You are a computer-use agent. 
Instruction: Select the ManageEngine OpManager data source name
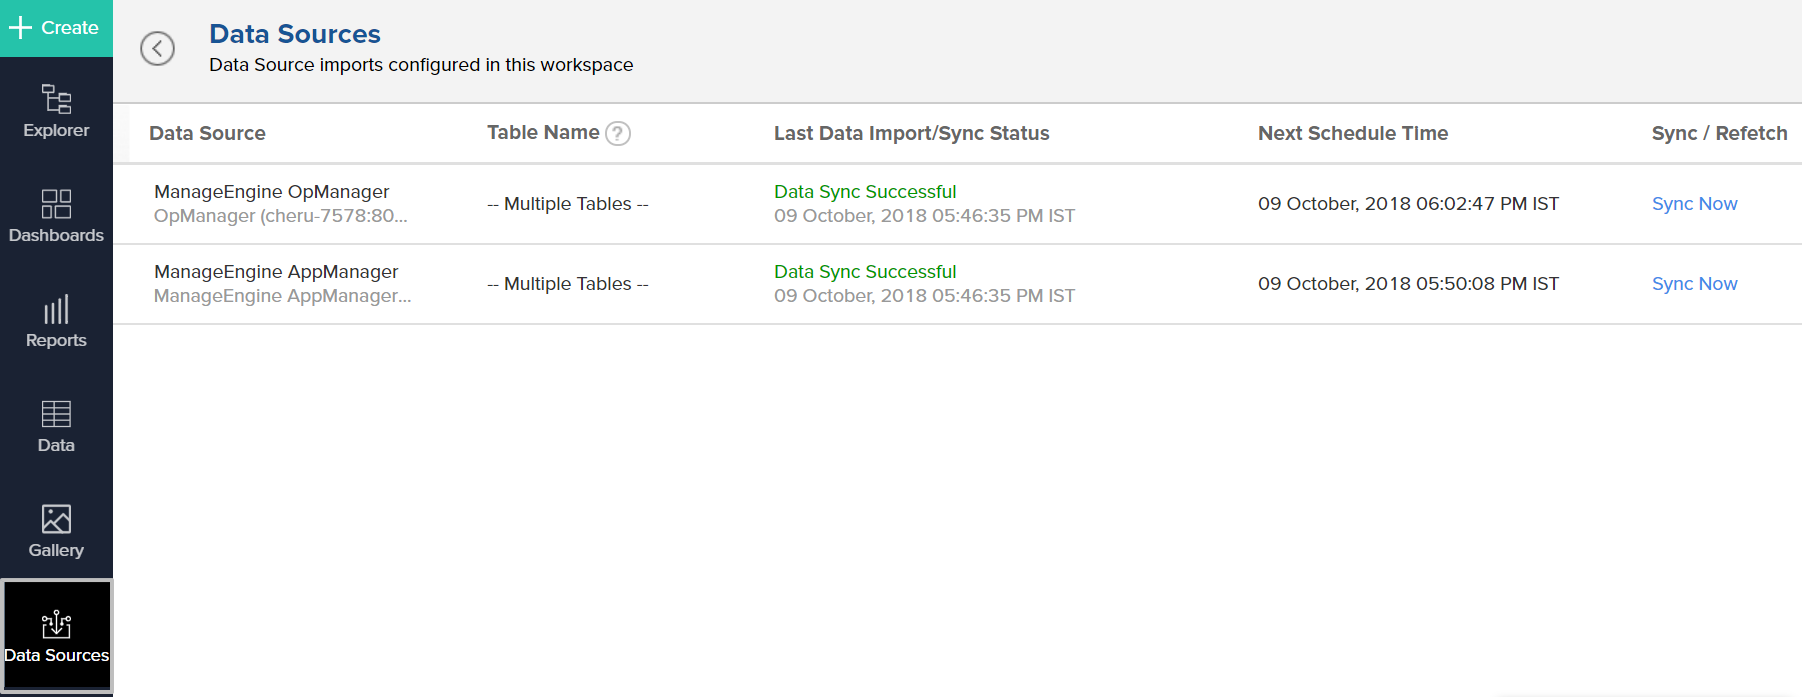click(x=271, y=192)
